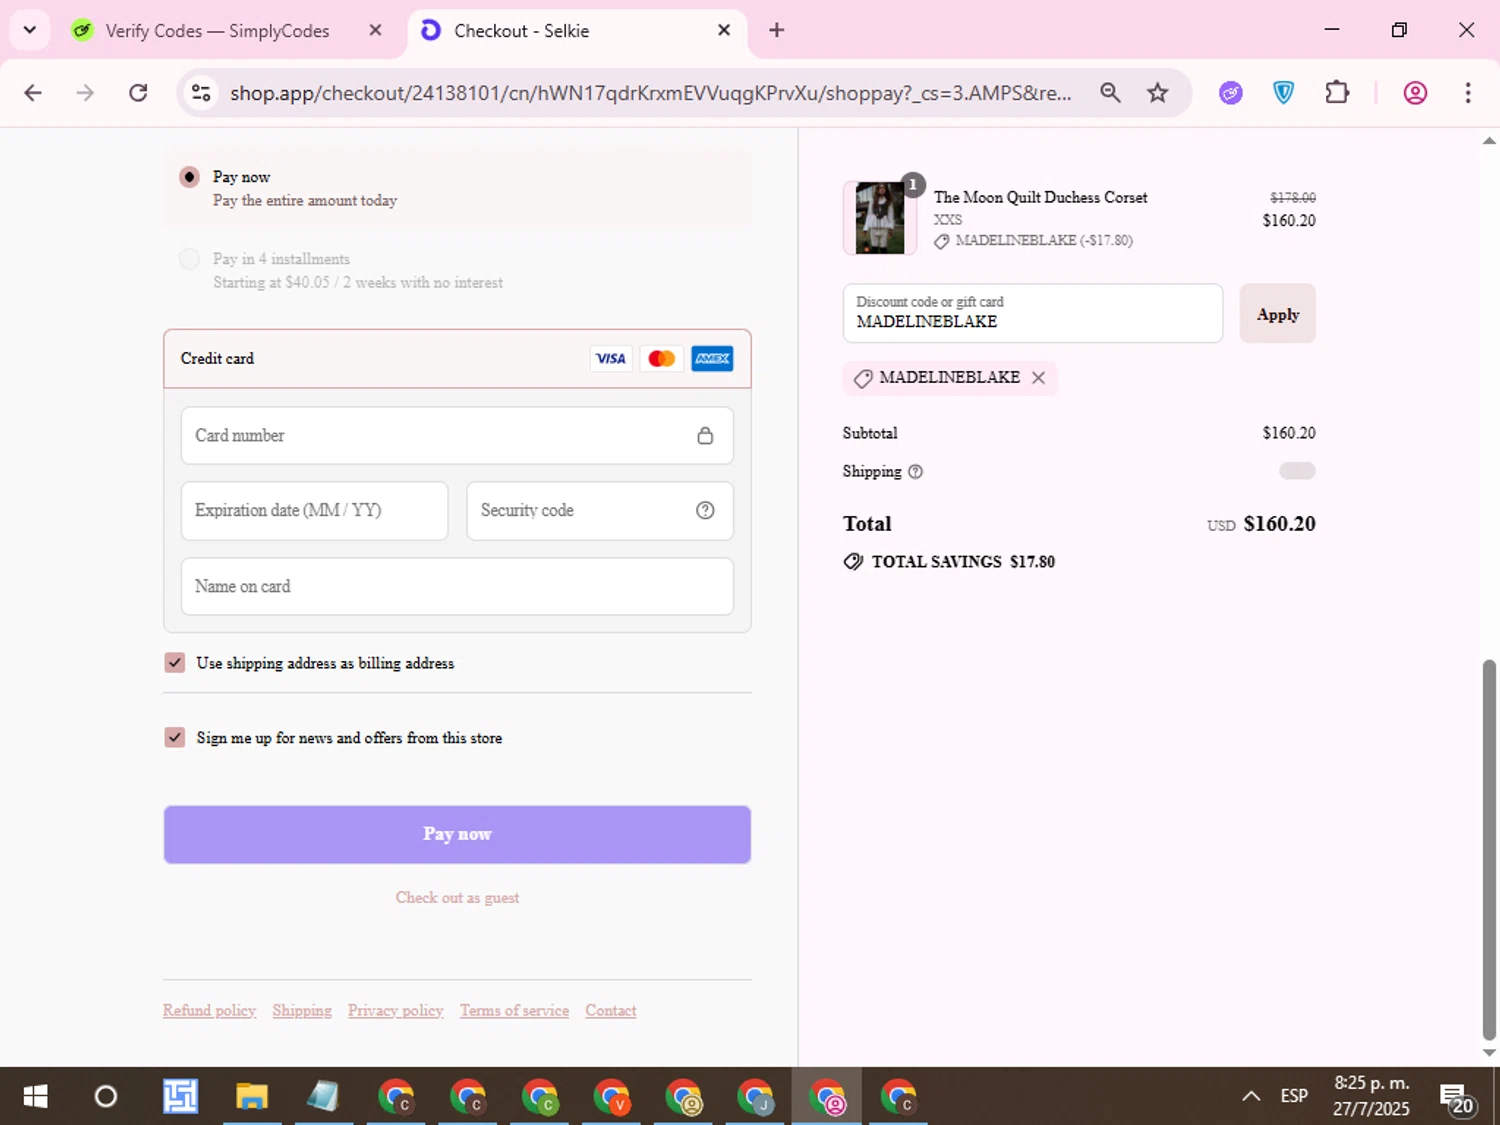Viewport: 1500px width, 1125px height.
Task: Close the Verify Codes tab
Action: (375, 30)
